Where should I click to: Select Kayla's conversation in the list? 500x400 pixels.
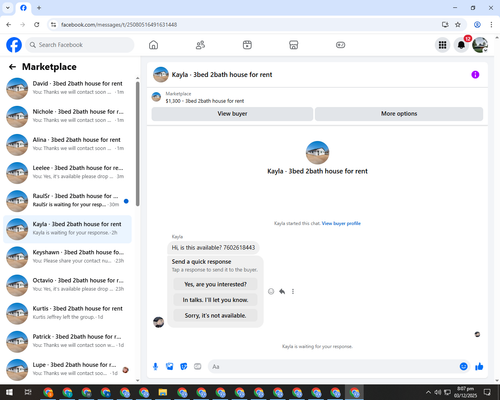(x=68, y=229)
